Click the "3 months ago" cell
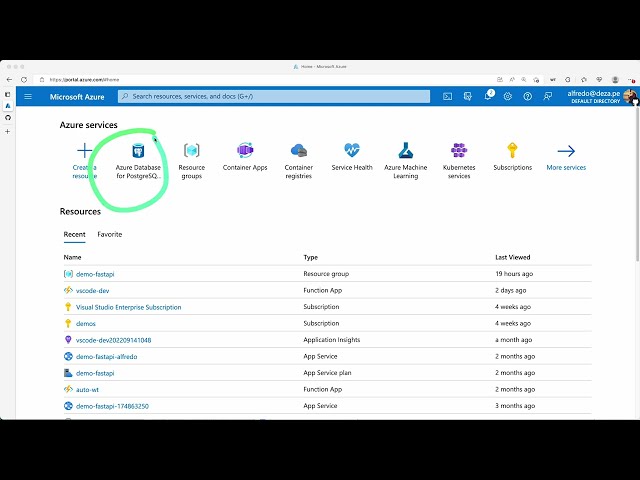 point(515,406)
